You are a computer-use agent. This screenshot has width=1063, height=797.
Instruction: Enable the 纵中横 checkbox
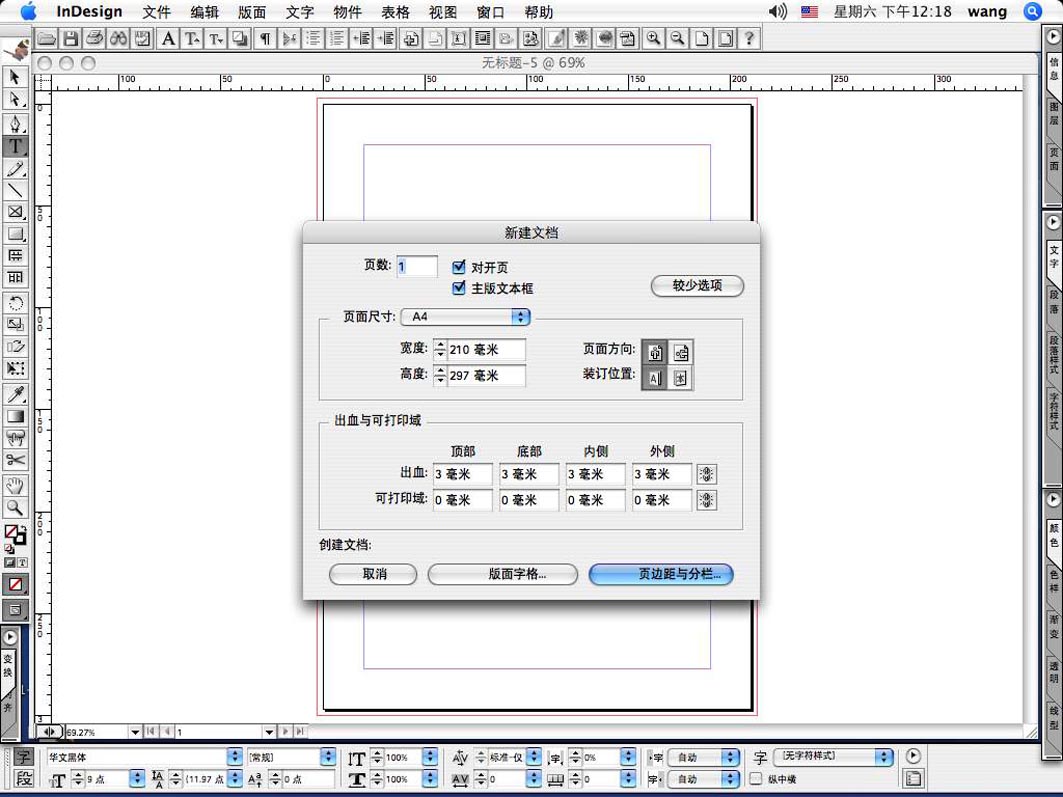756,779
